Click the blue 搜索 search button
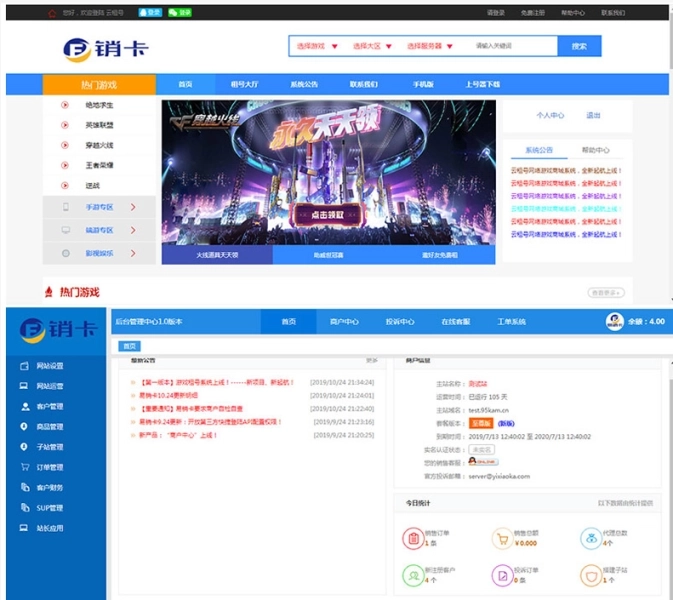 [x=579, y=46]
